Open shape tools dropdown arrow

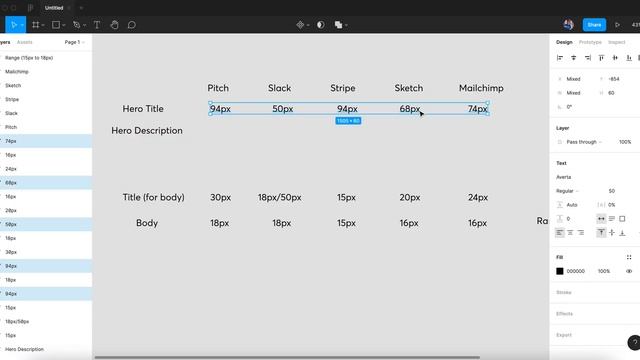[64, 25]
